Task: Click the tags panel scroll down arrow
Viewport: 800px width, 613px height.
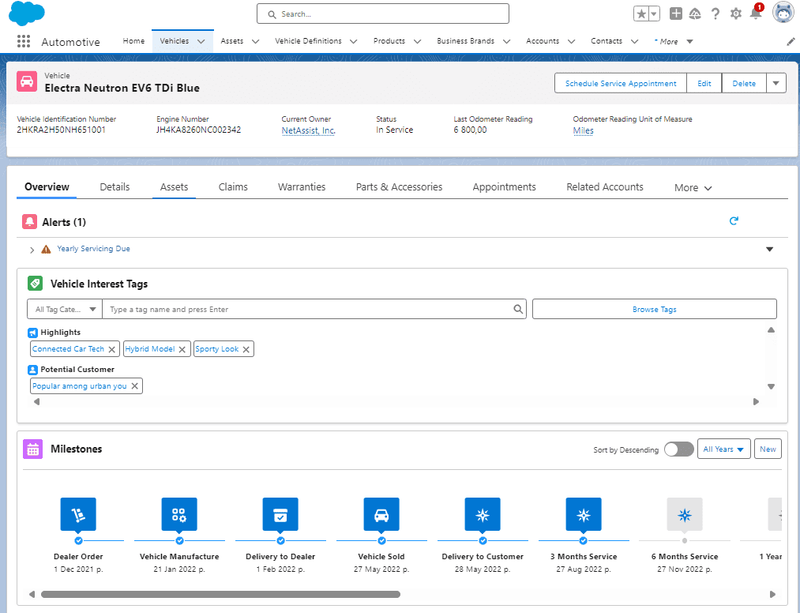Action: (771, 386)
